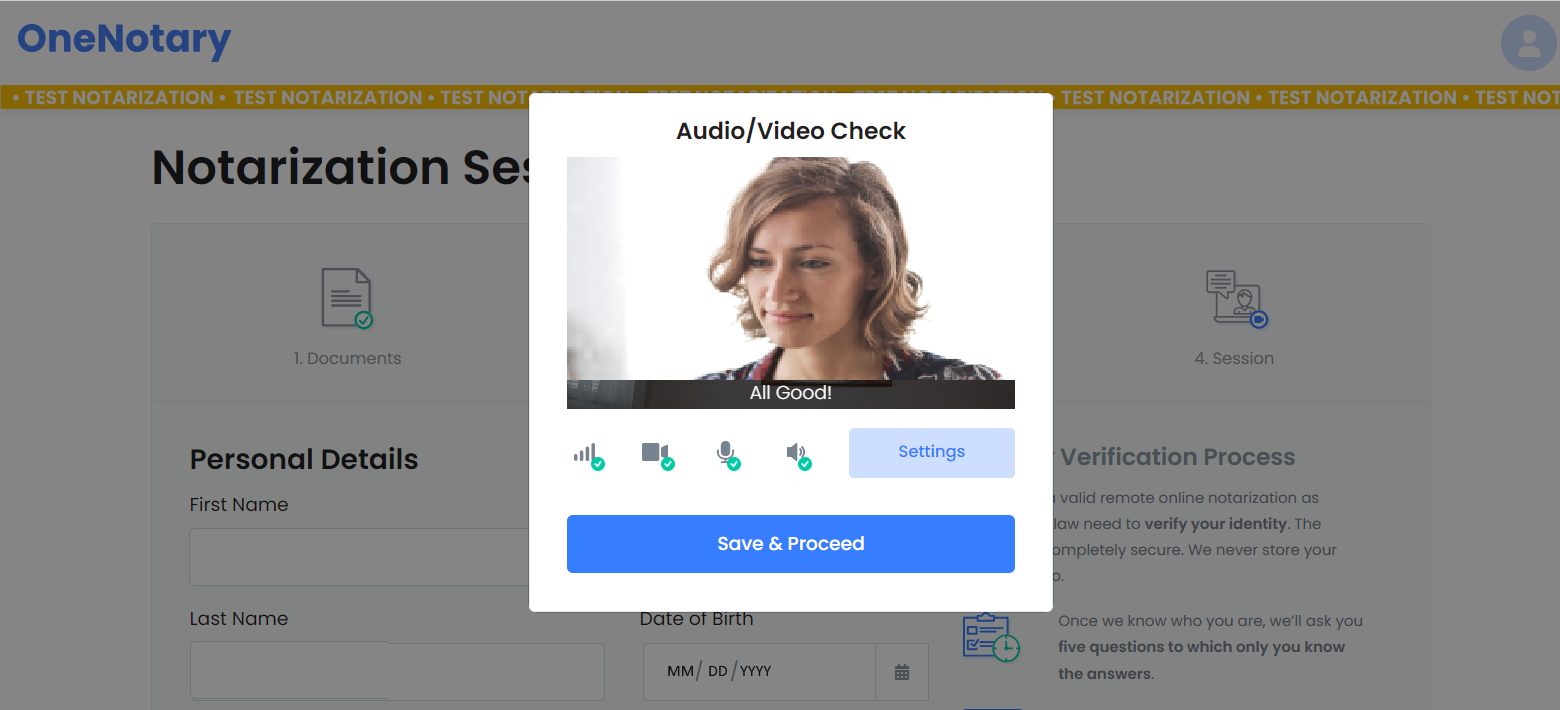Open device options via the Settings button
Viewport: 1560px width, 710px height.
tap(930, 452)
